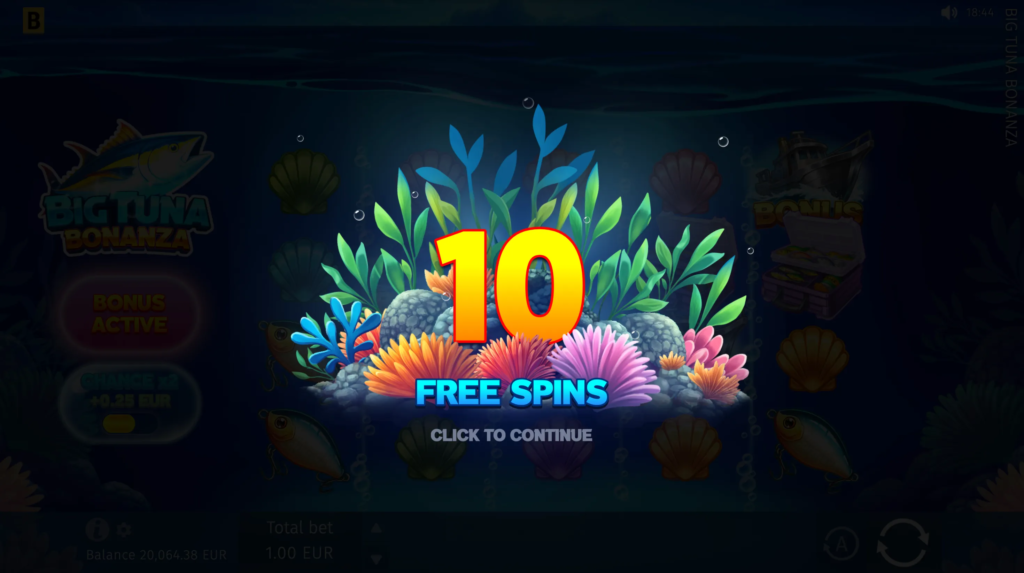Click the large number 10

coord(510,285)
